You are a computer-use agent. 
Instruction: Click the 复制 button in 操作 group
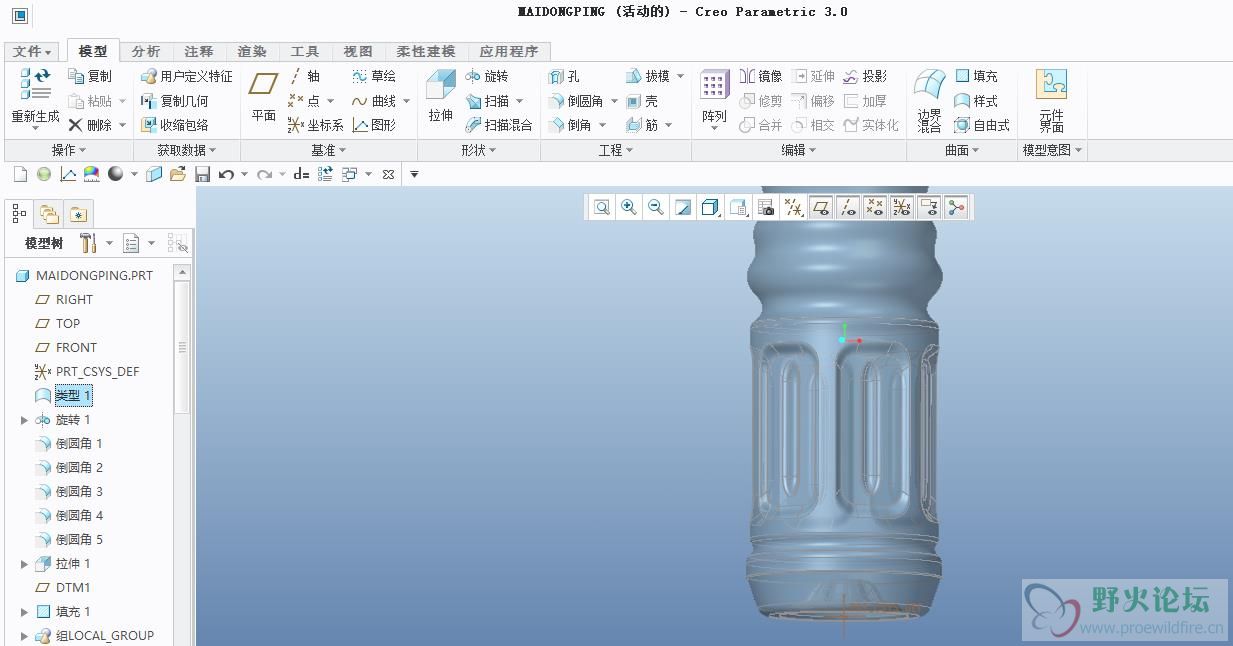coord(90,76)
